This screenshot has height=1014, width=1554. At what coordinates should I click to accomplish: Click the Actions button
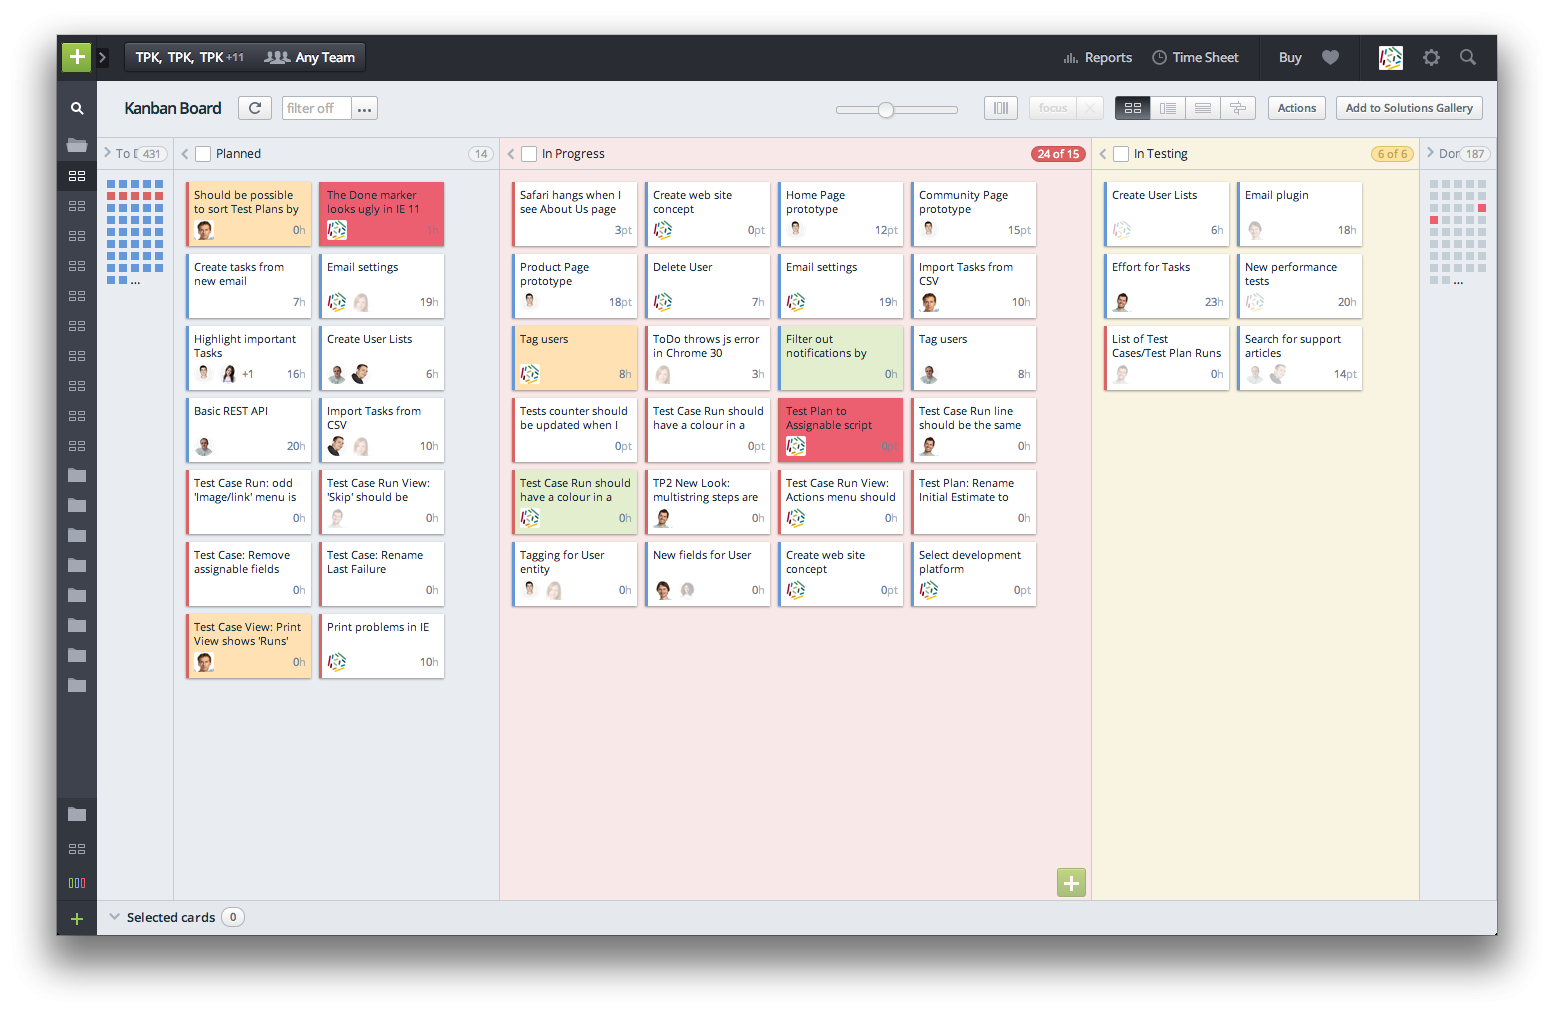coord(1296,107)
